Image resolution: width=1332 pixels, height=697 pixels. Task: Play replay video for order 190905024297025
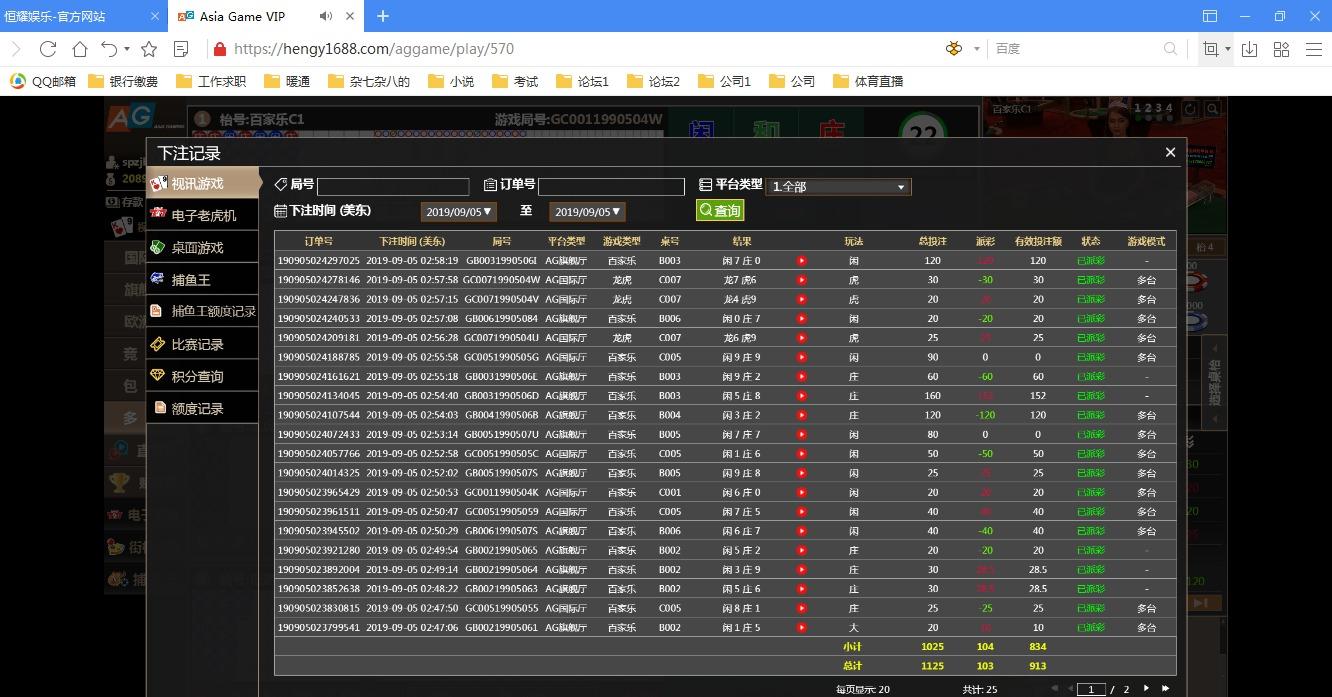(801, 261)
